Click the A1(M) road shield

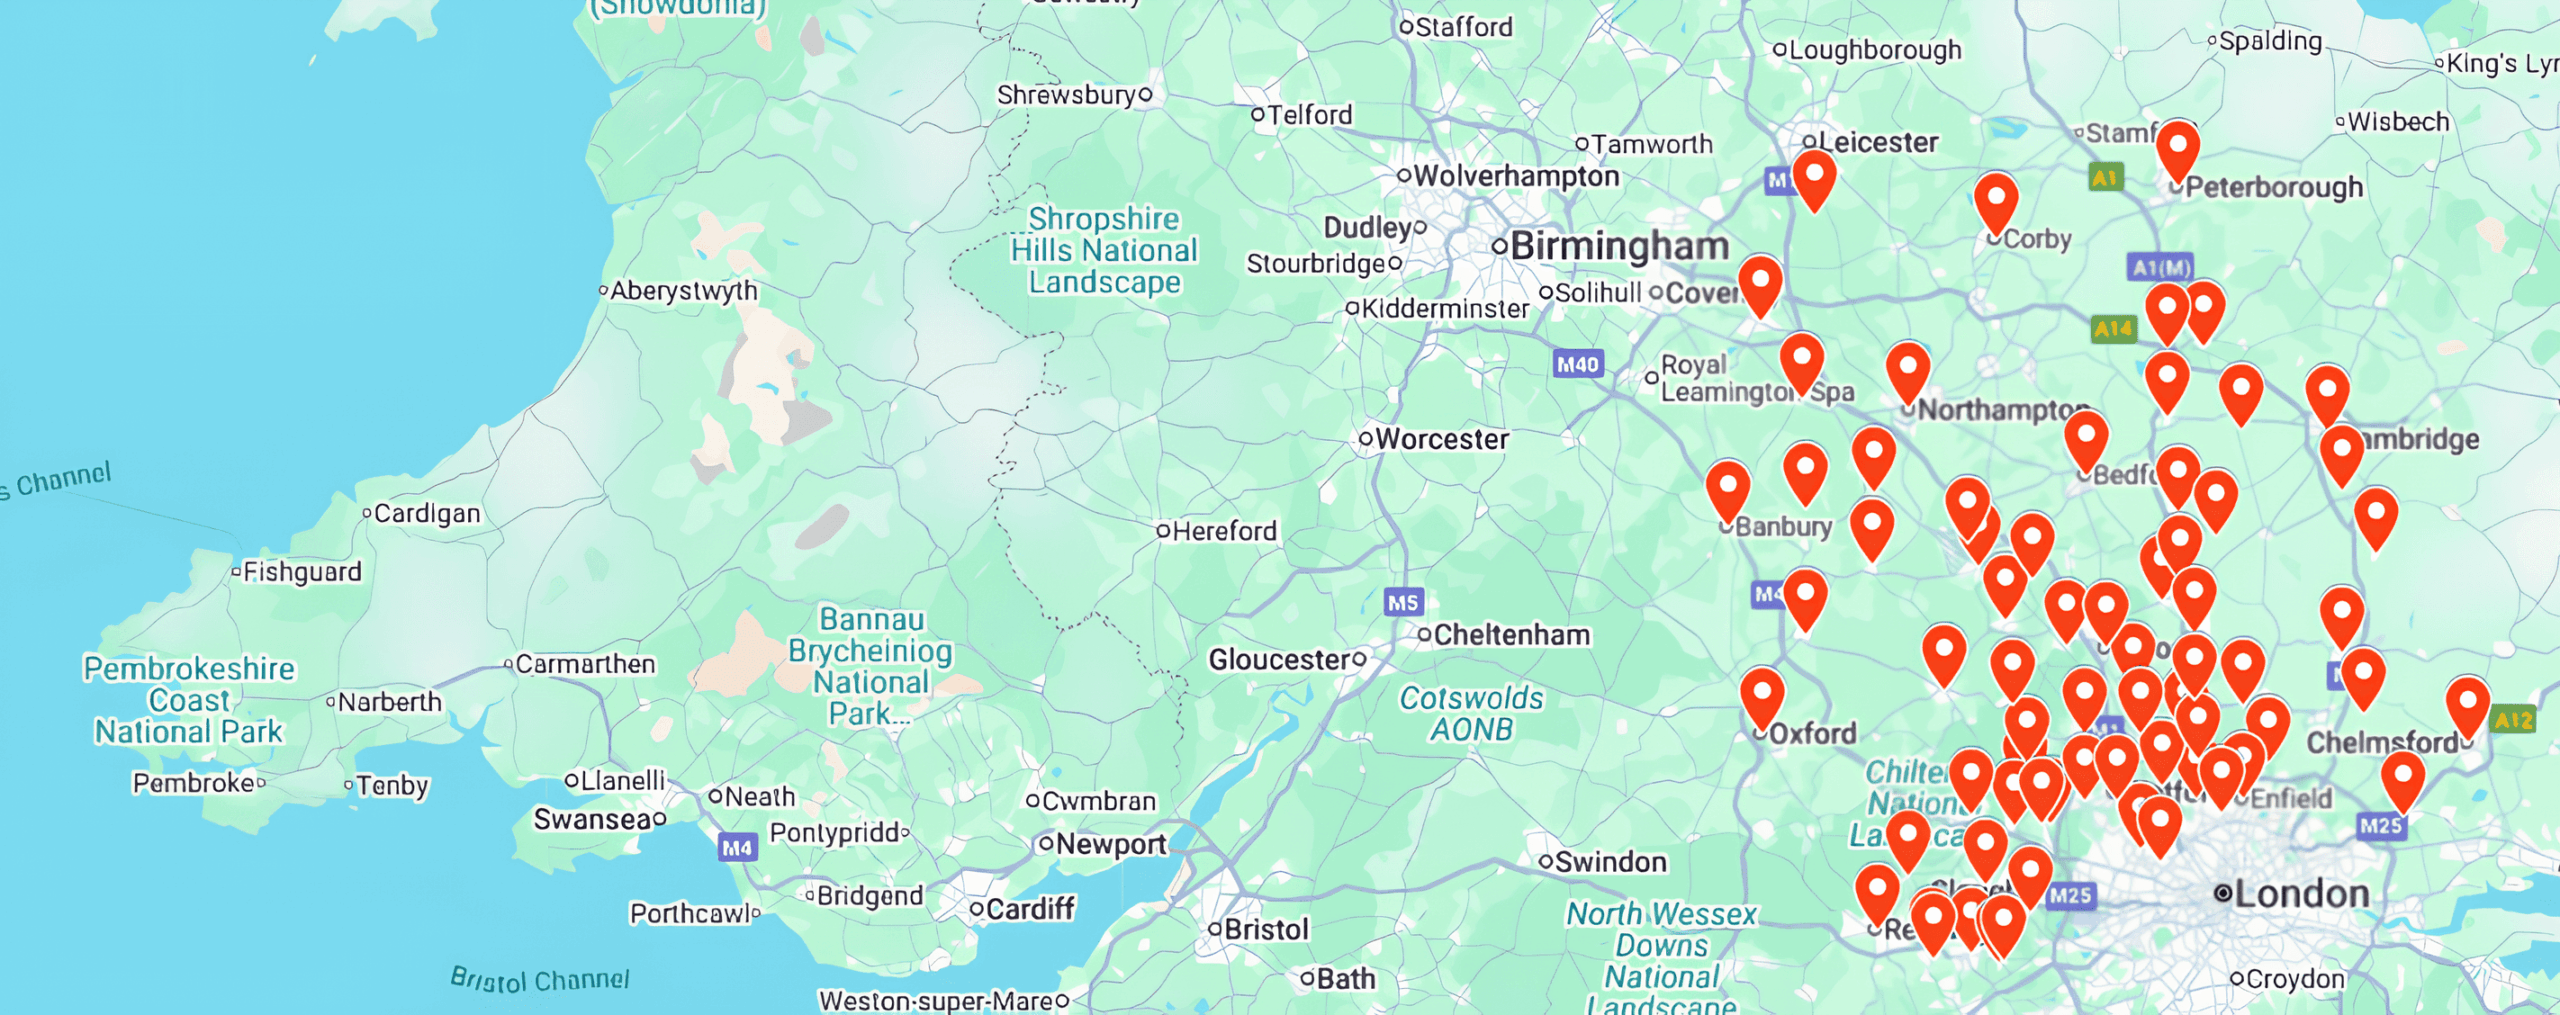click(2160, 267)
